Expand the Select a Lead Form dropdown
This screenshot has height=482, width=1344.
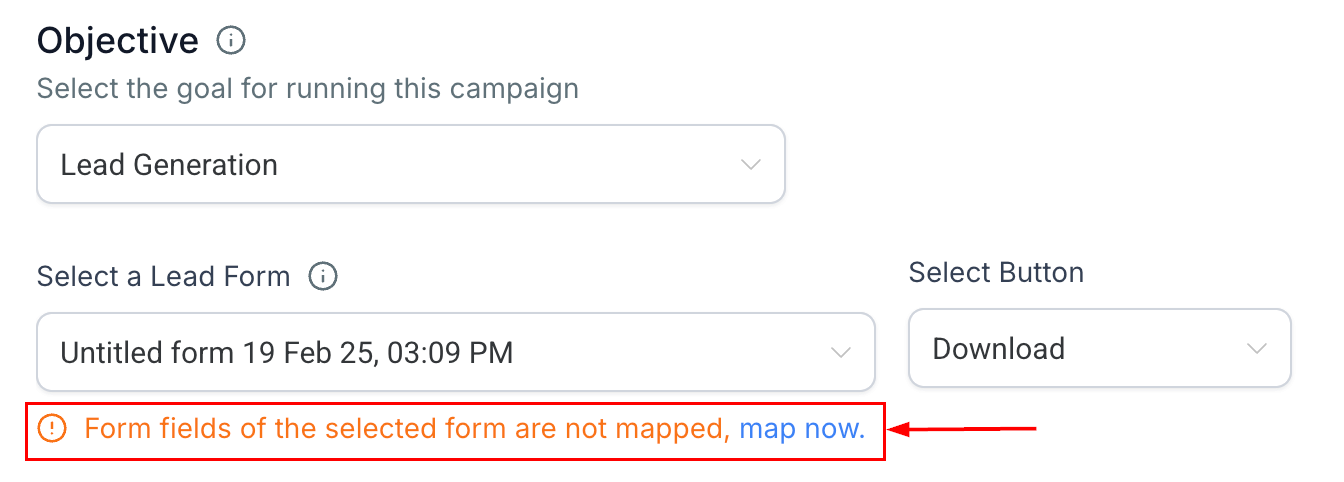(x=455, y=352)
